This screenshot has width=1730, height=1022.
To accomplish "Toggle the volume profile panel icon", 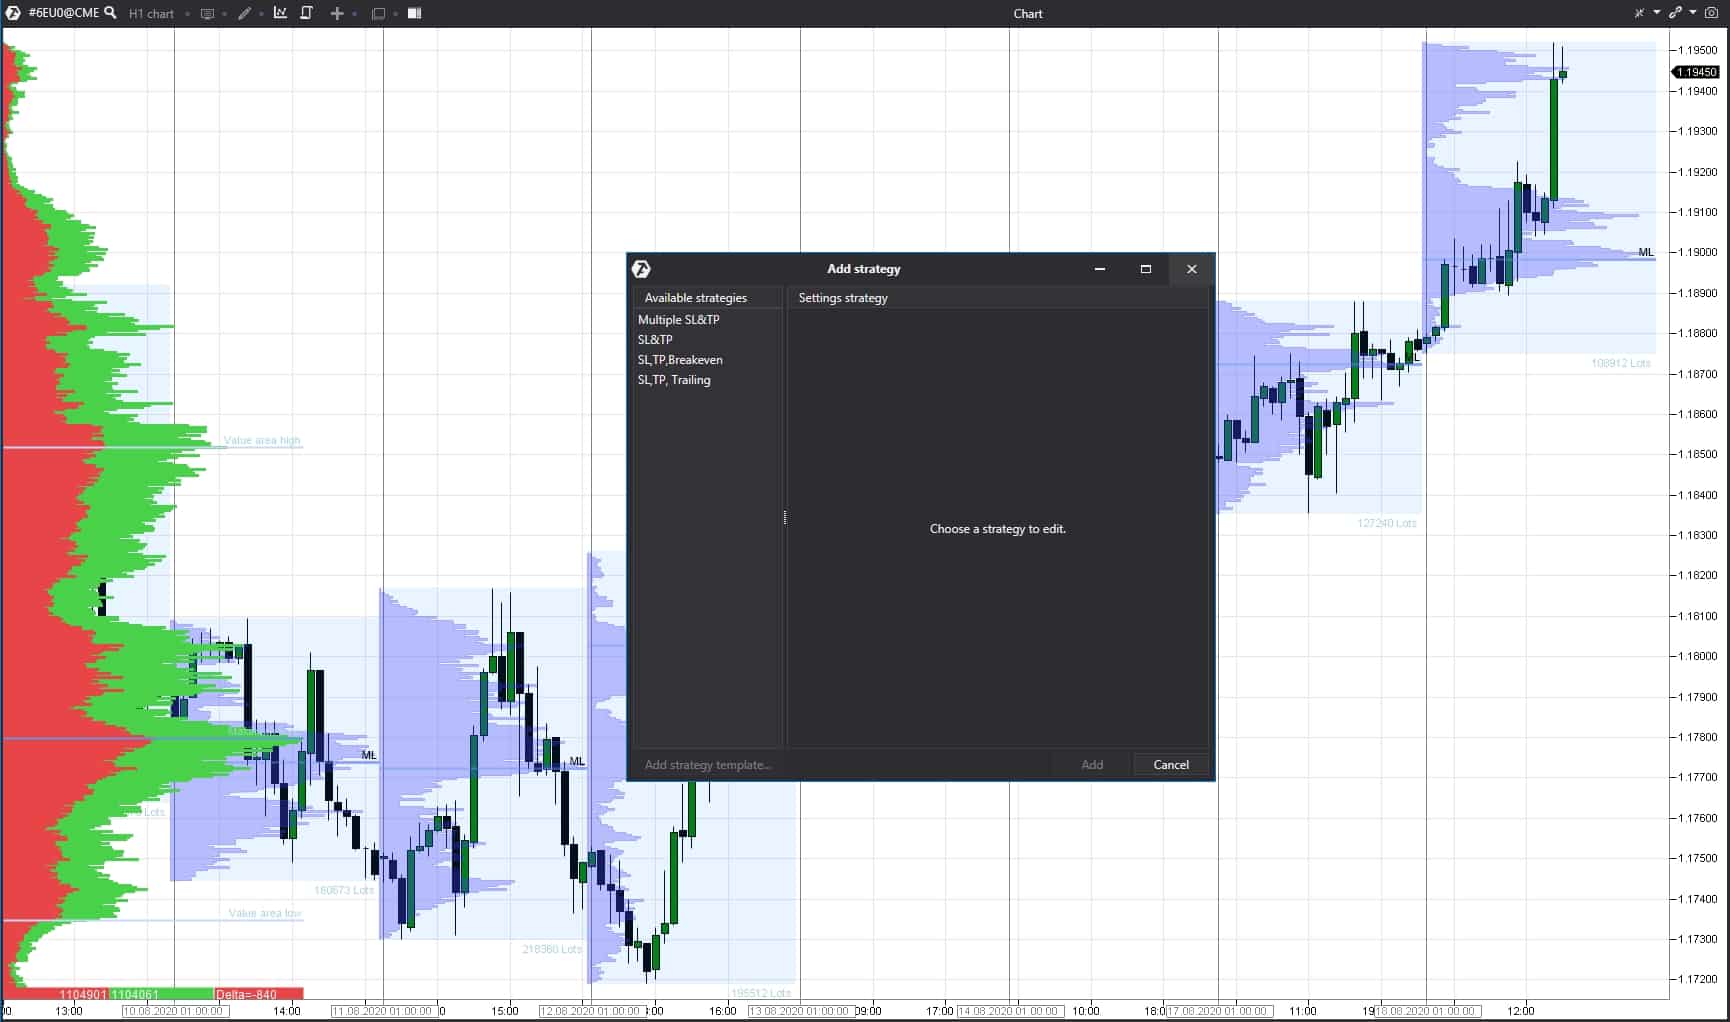I will [x=413, y=13].
